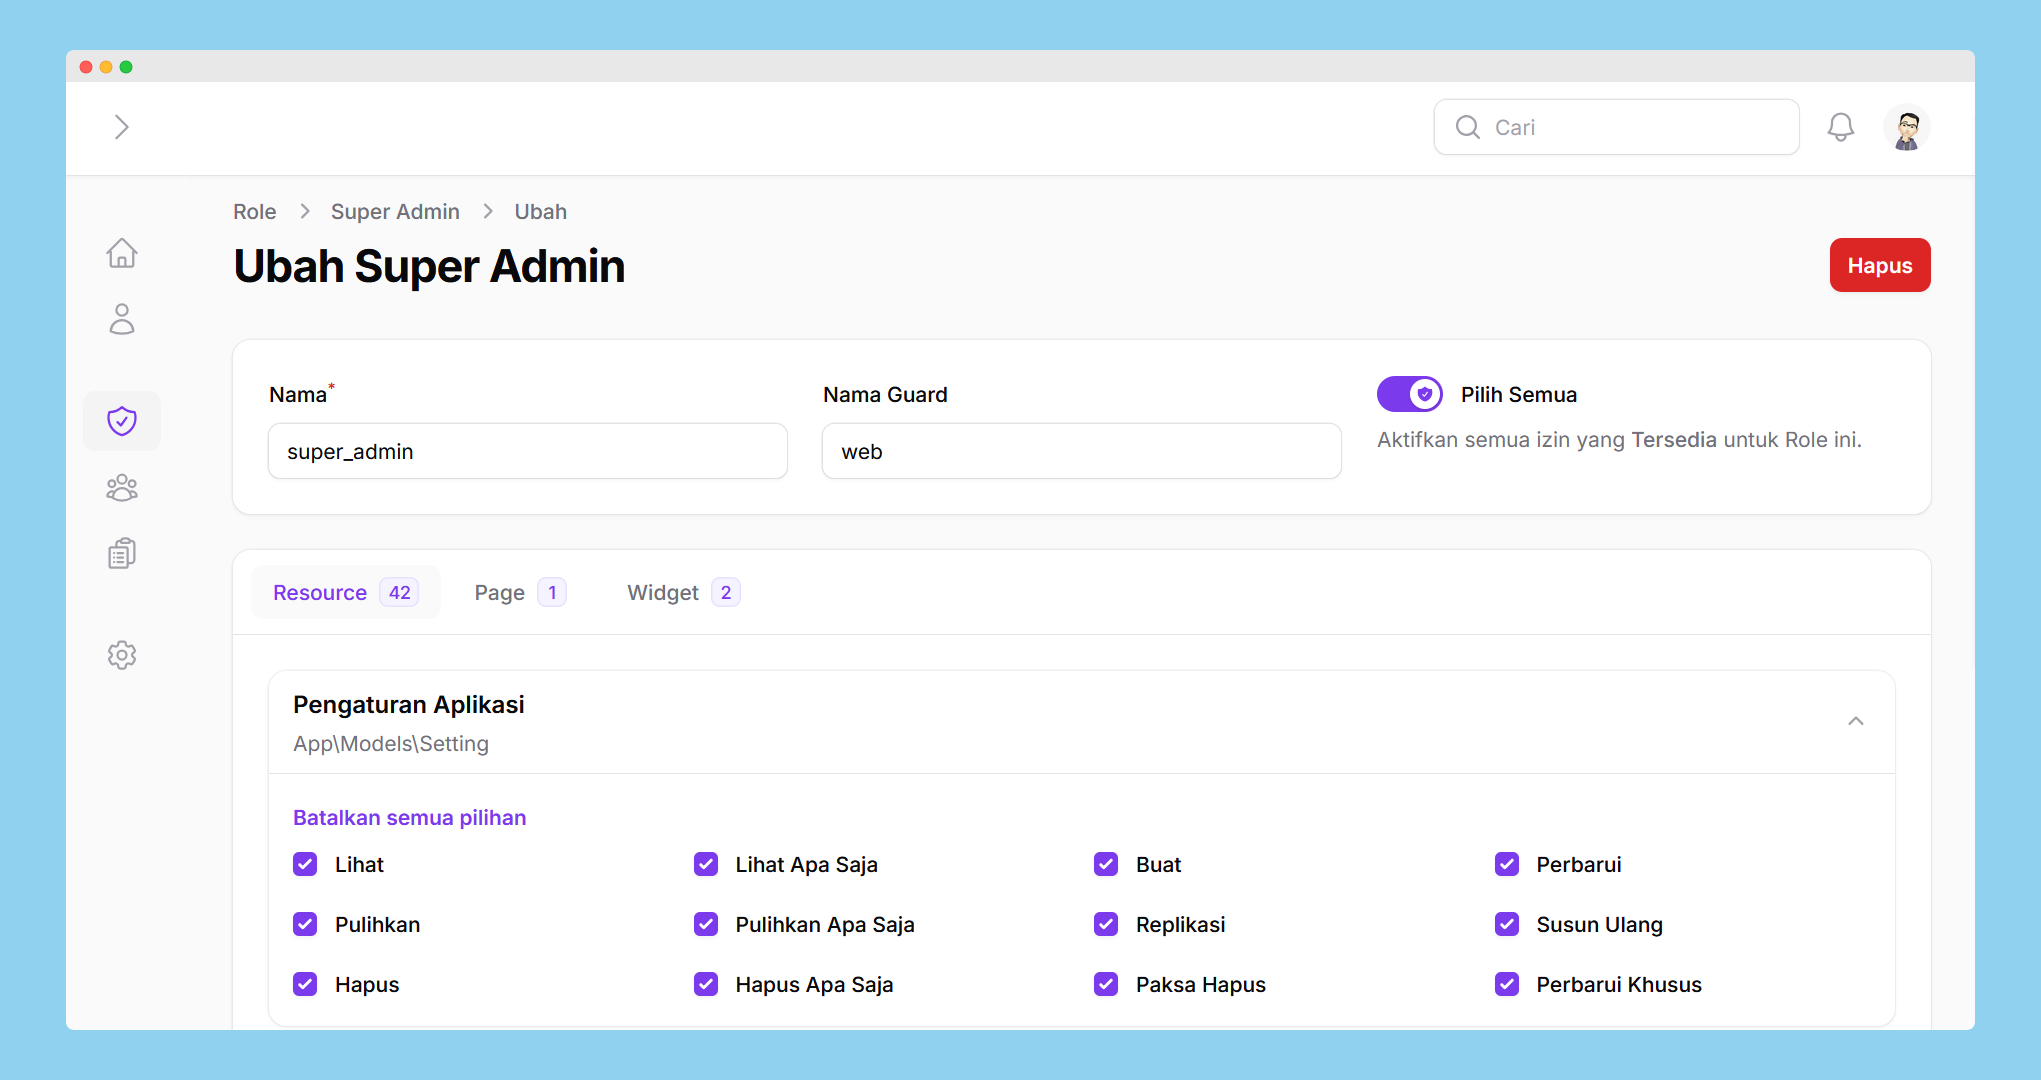Select the shield roles sidebar icon
The width and height of the screenshot is (2041, 1080).
coord(122,421)
